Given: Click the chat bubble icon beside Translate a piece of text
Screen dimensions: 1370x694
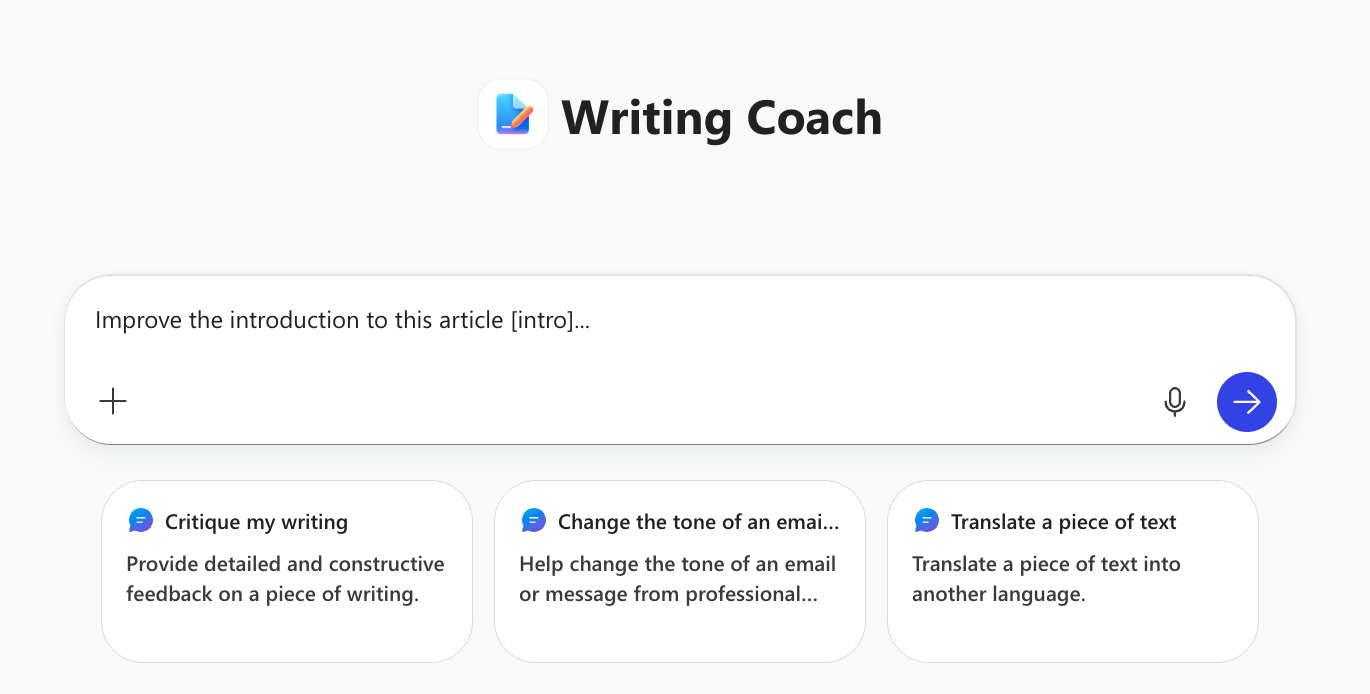Looking at the screenshot, I should point(927,521).
